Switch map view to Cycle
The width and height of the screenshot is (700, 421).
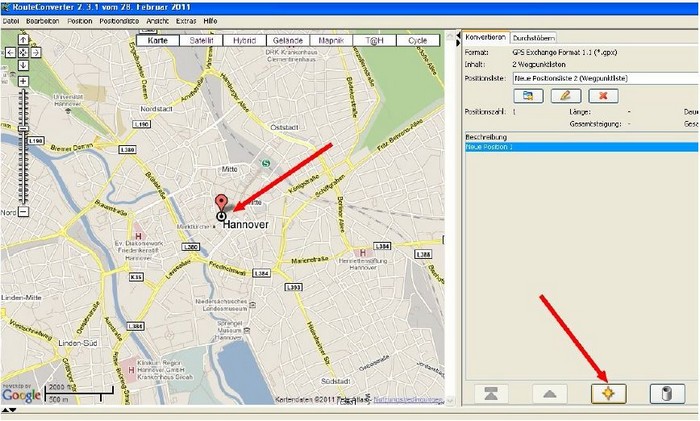[417, 41]
